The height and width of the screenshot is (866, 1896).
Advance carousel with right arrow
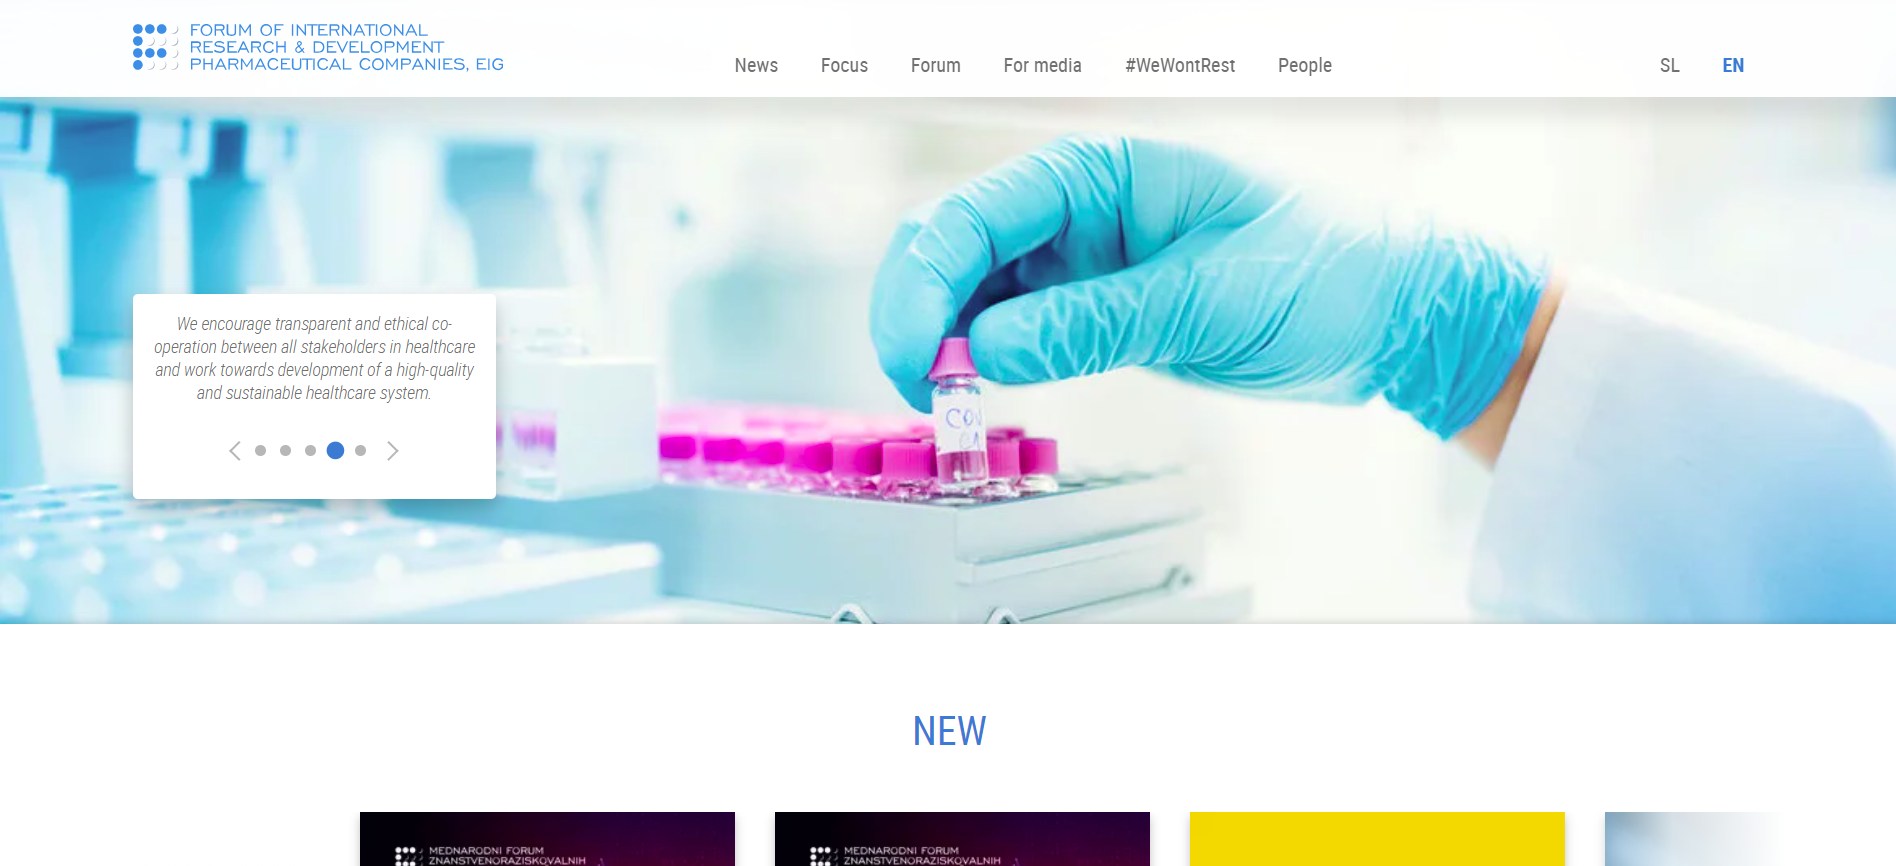tap(393, 451)
